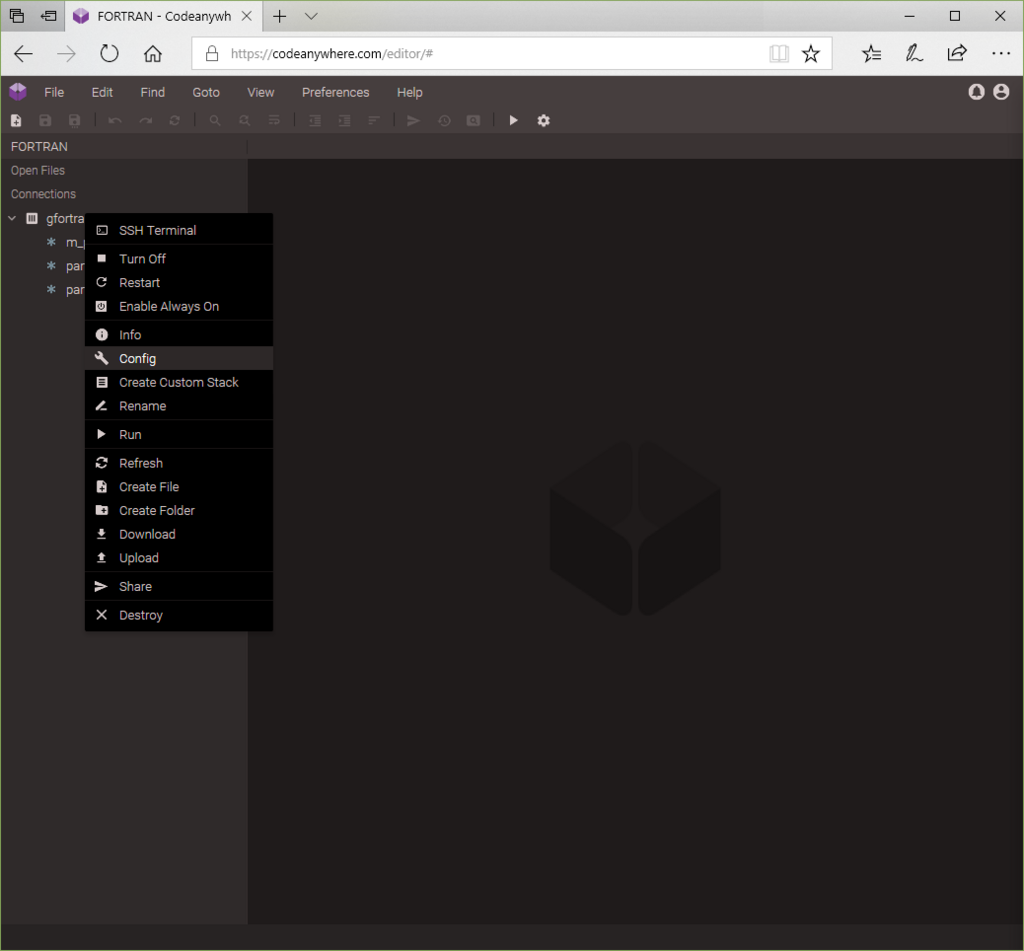Select Refresh in context menu
Image resolution: width=1024 pixels, height=951 pixels.
(179, 463)
